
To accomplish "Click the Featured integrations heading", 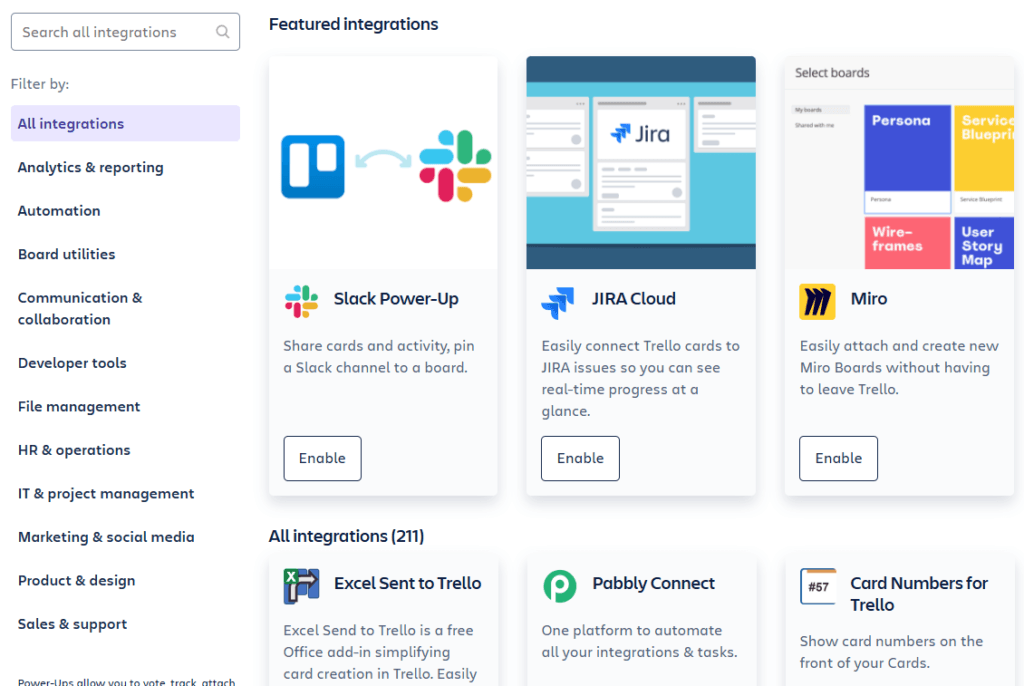I will [x=353, y=24].
